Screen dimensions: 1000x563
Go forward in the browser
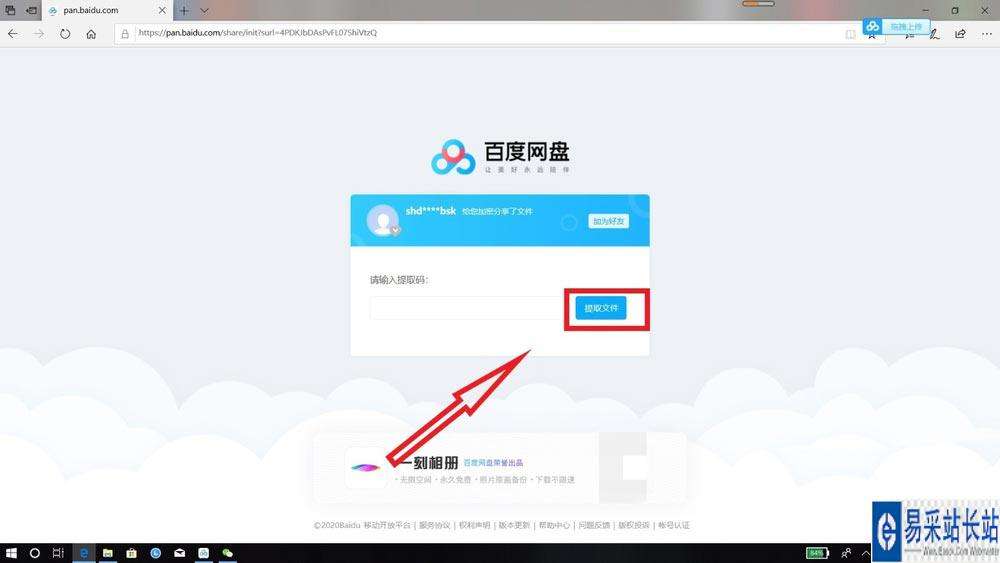(x=39, y=34)
